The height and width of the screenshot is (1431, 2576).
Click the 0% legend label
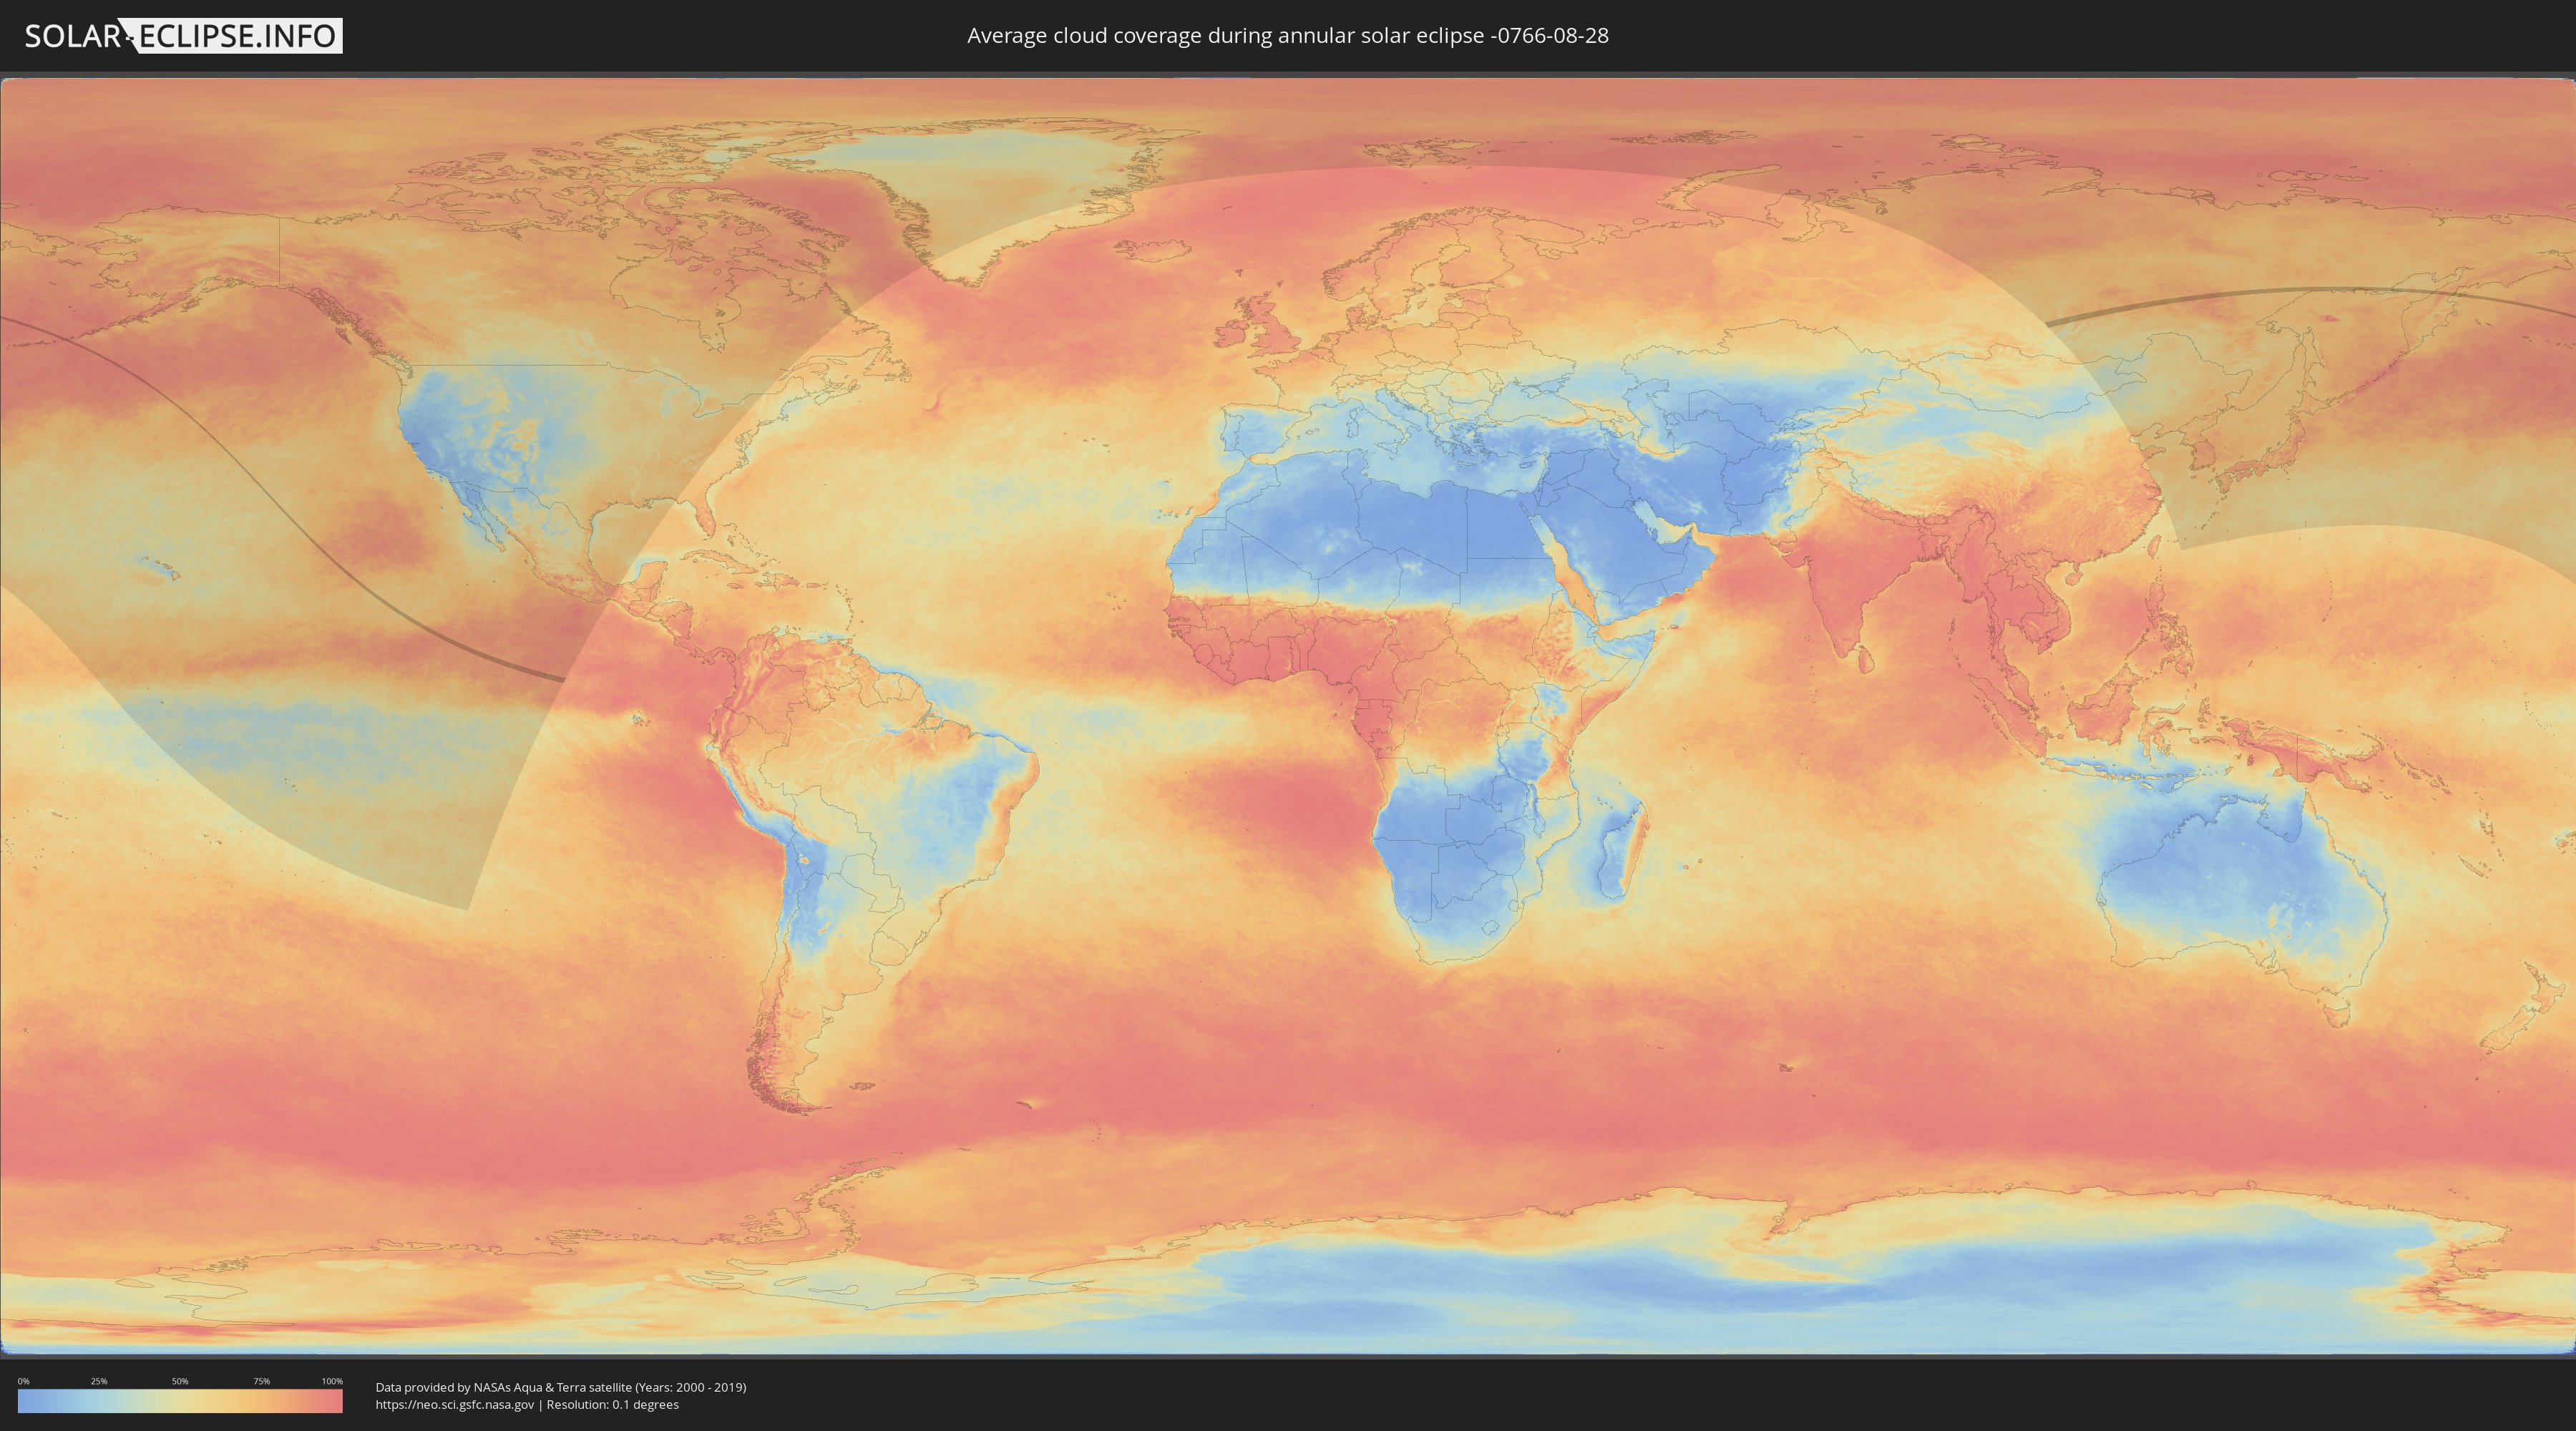point(24,1381)
